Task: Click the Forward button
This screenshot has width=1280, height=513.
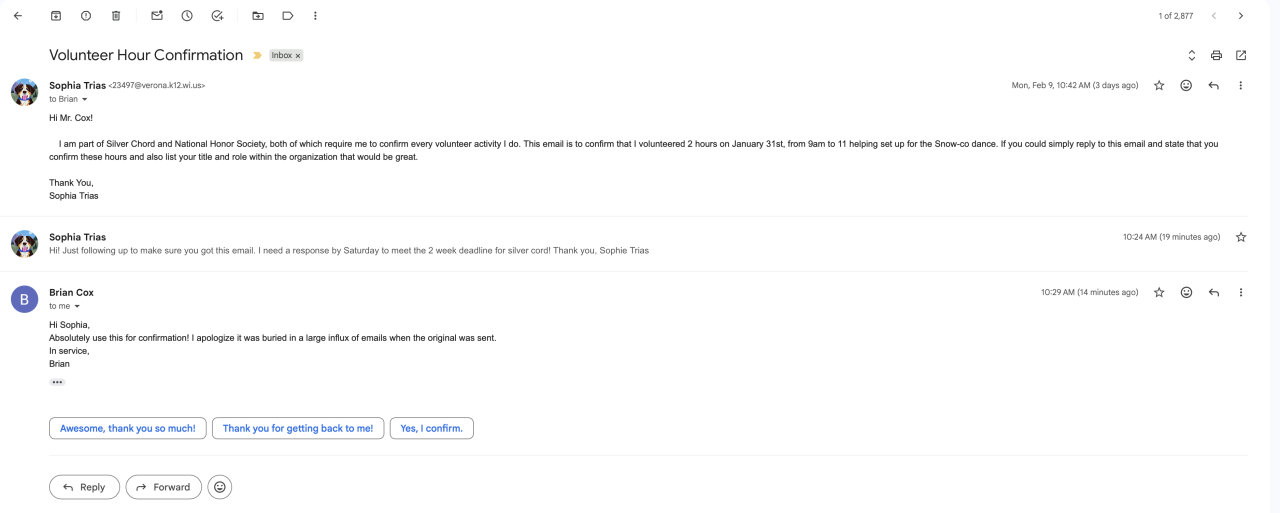Action: tap(163, 487)
